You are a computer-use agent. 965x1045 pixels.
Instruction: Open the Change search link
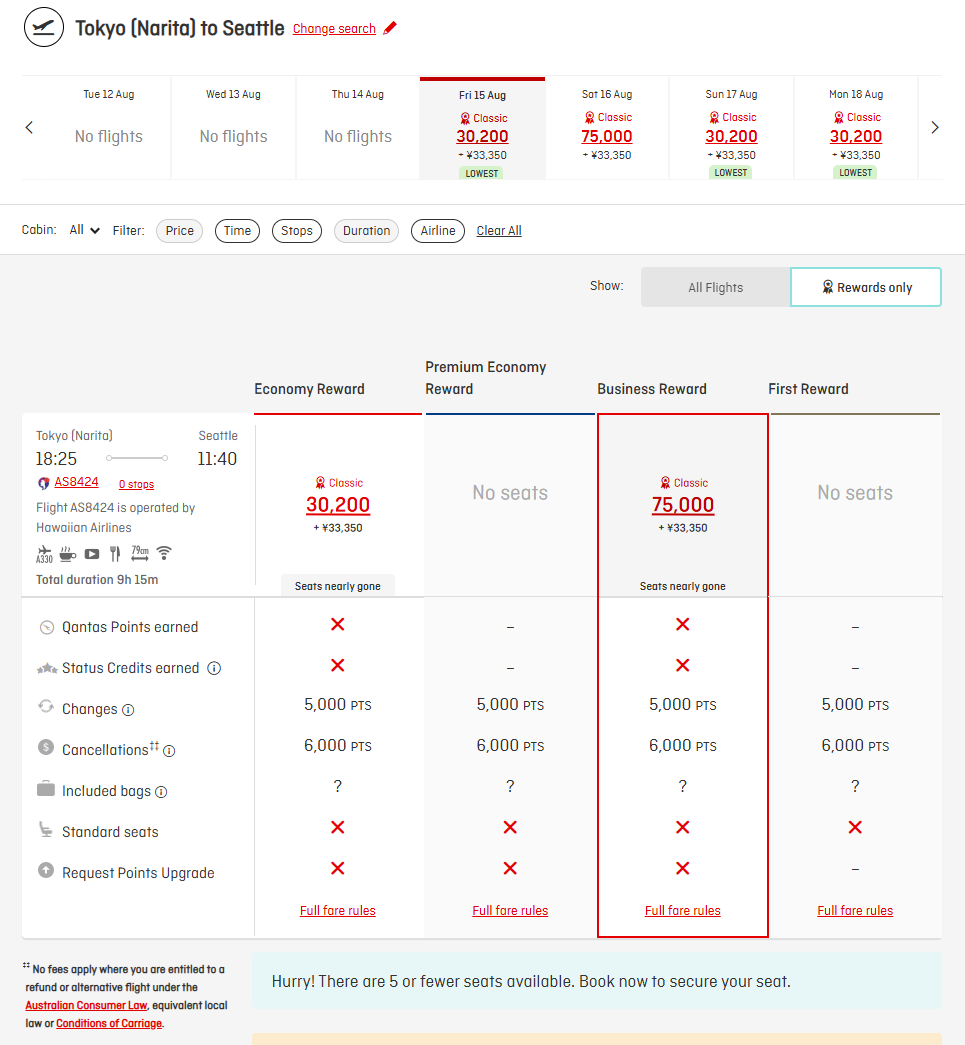334,29
